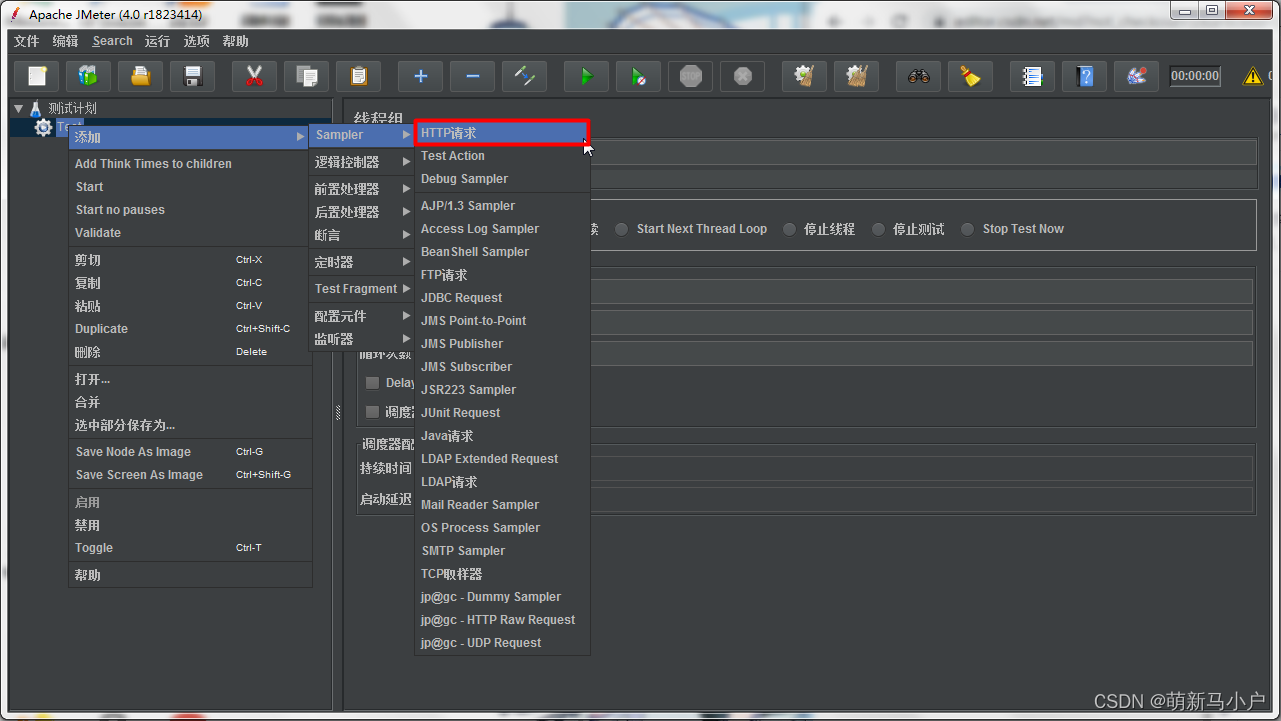Toggle the Delay thread creation checkbox
This screenshot has width=1281, height=721.
(x=372, y=383)
